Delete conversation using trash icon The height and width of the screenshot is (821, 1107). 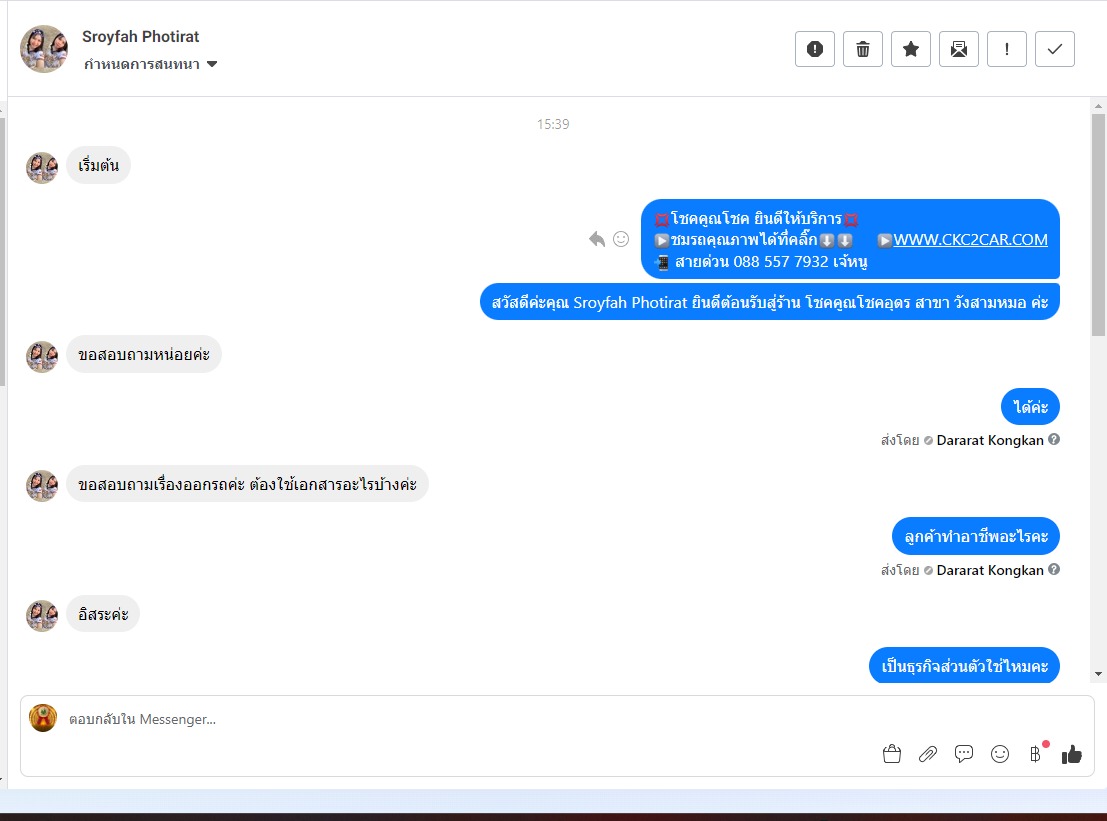pyautogui.click(x=862, y=49)
